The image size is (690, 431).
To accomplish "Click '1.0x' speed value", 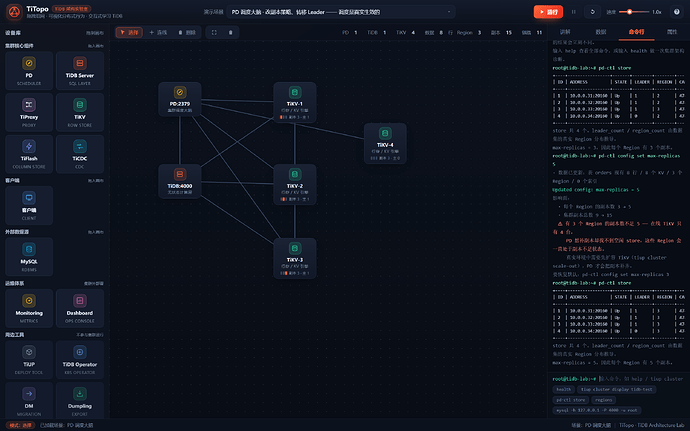I will tap(657, 12).
